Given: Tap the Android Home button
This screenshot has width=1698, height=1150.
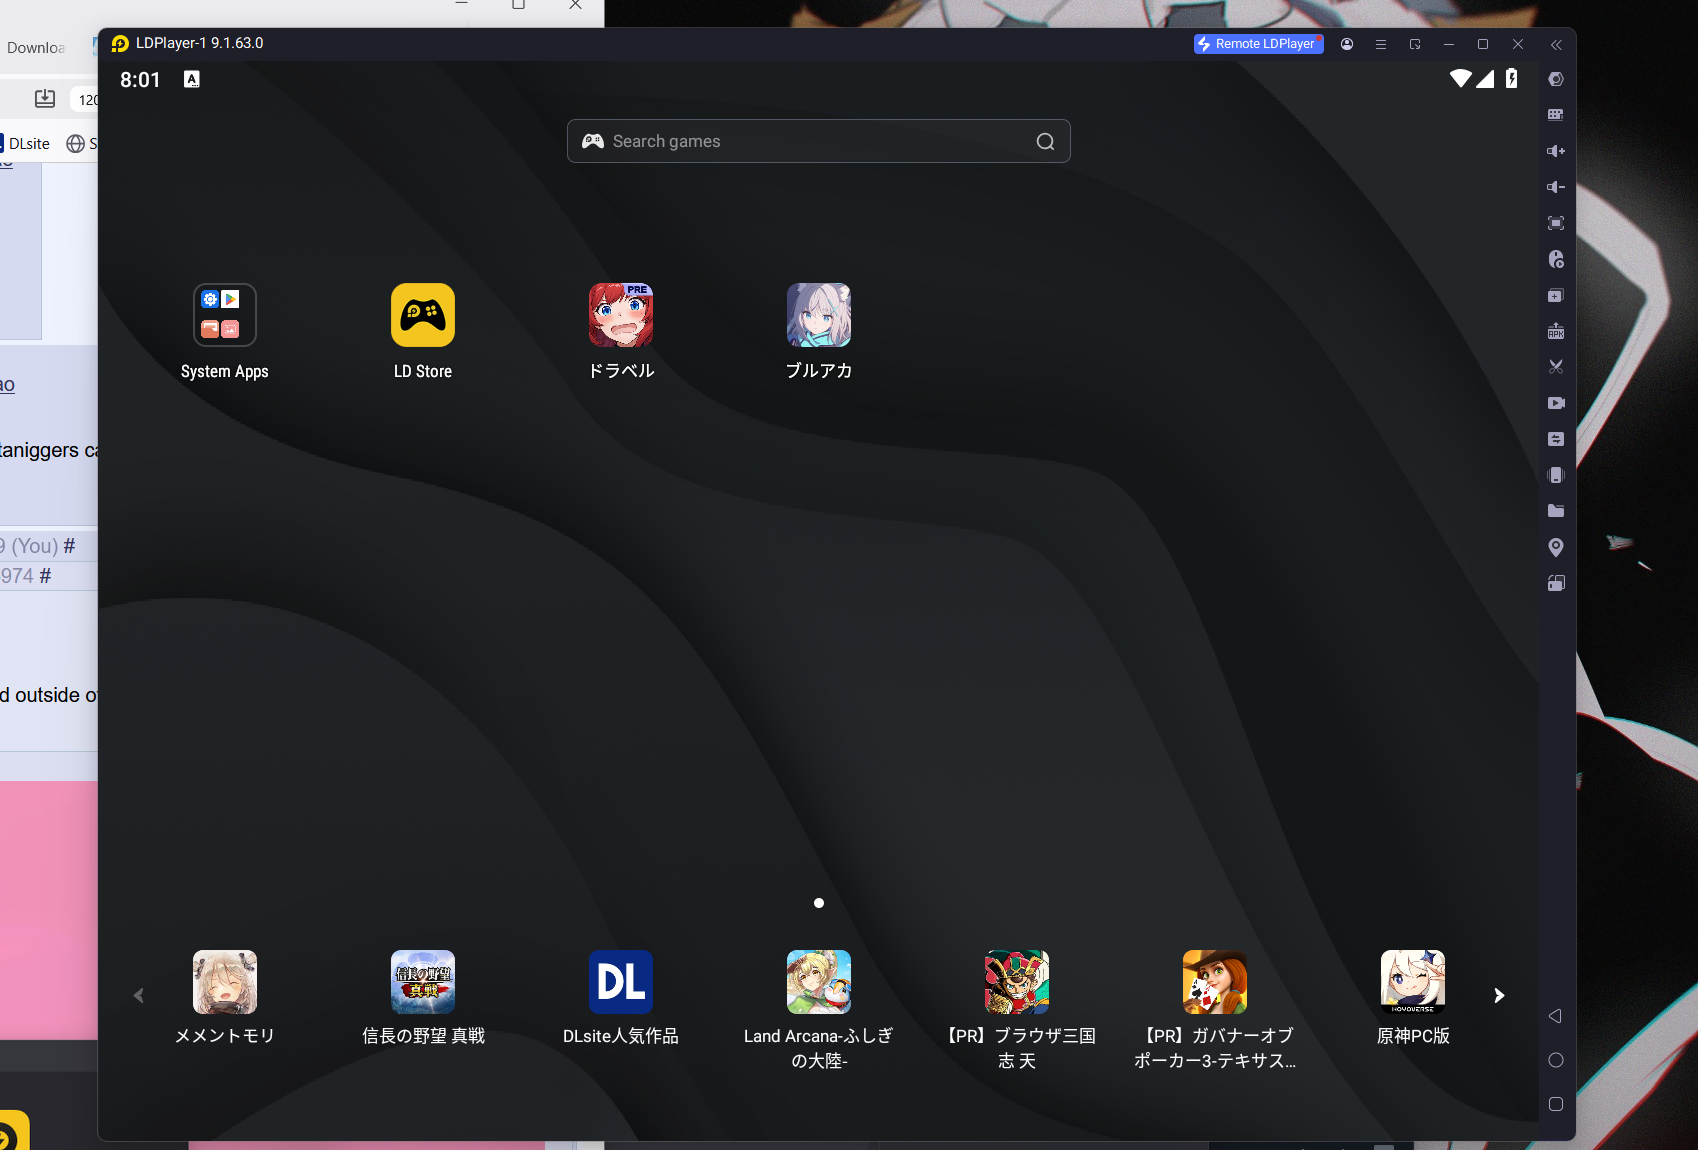Looking at the screenshot, I should coord(1555,1060).
